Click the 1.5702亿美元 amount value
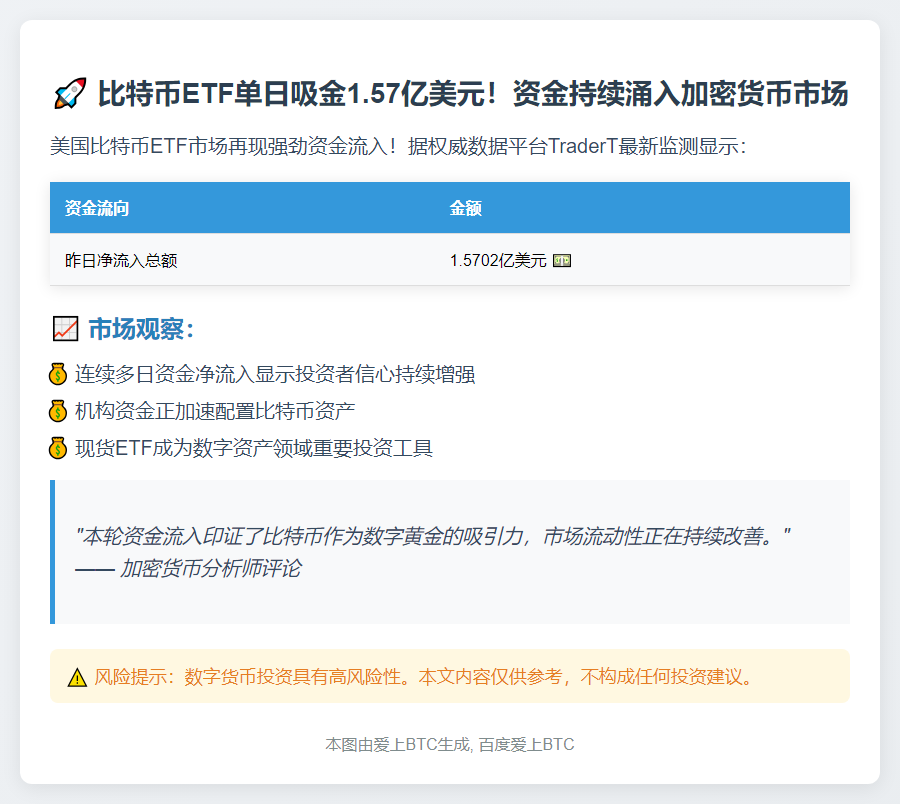Image resolution: width=900 pixels, height=804 pixels. (x=498, y=261)
